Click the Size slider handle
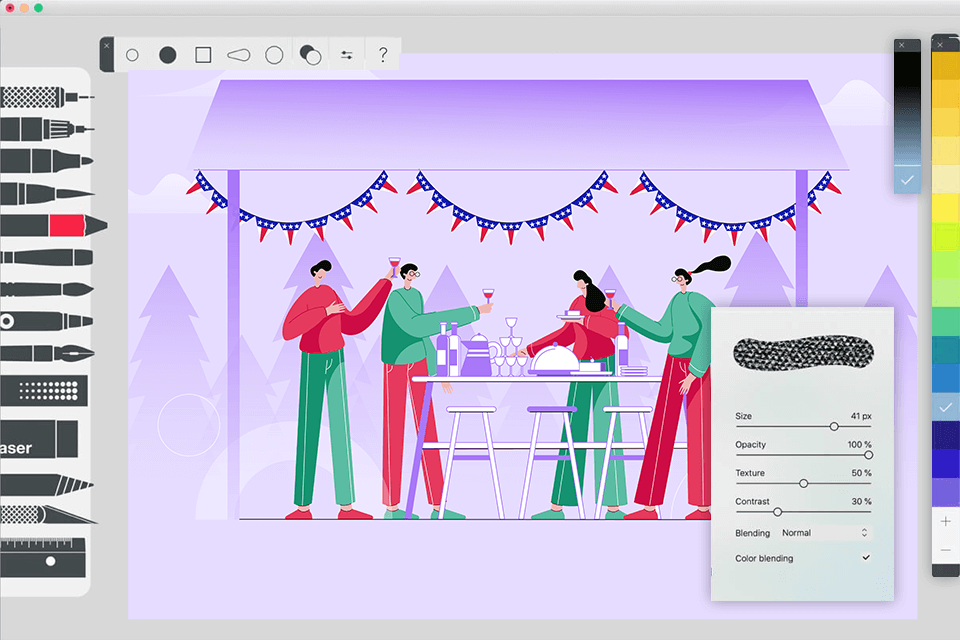960x640 pixels. pos(834,426)
